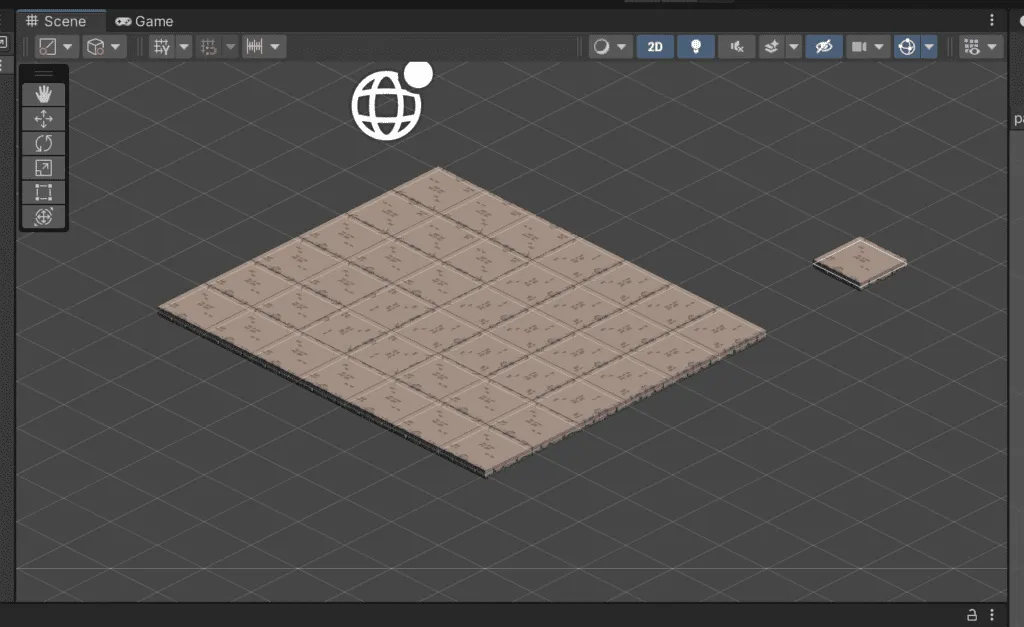This screenshot has height=627, width=1024.
Task: Select the Move tool
Action: pyautogui.click(x=44, y=119)
